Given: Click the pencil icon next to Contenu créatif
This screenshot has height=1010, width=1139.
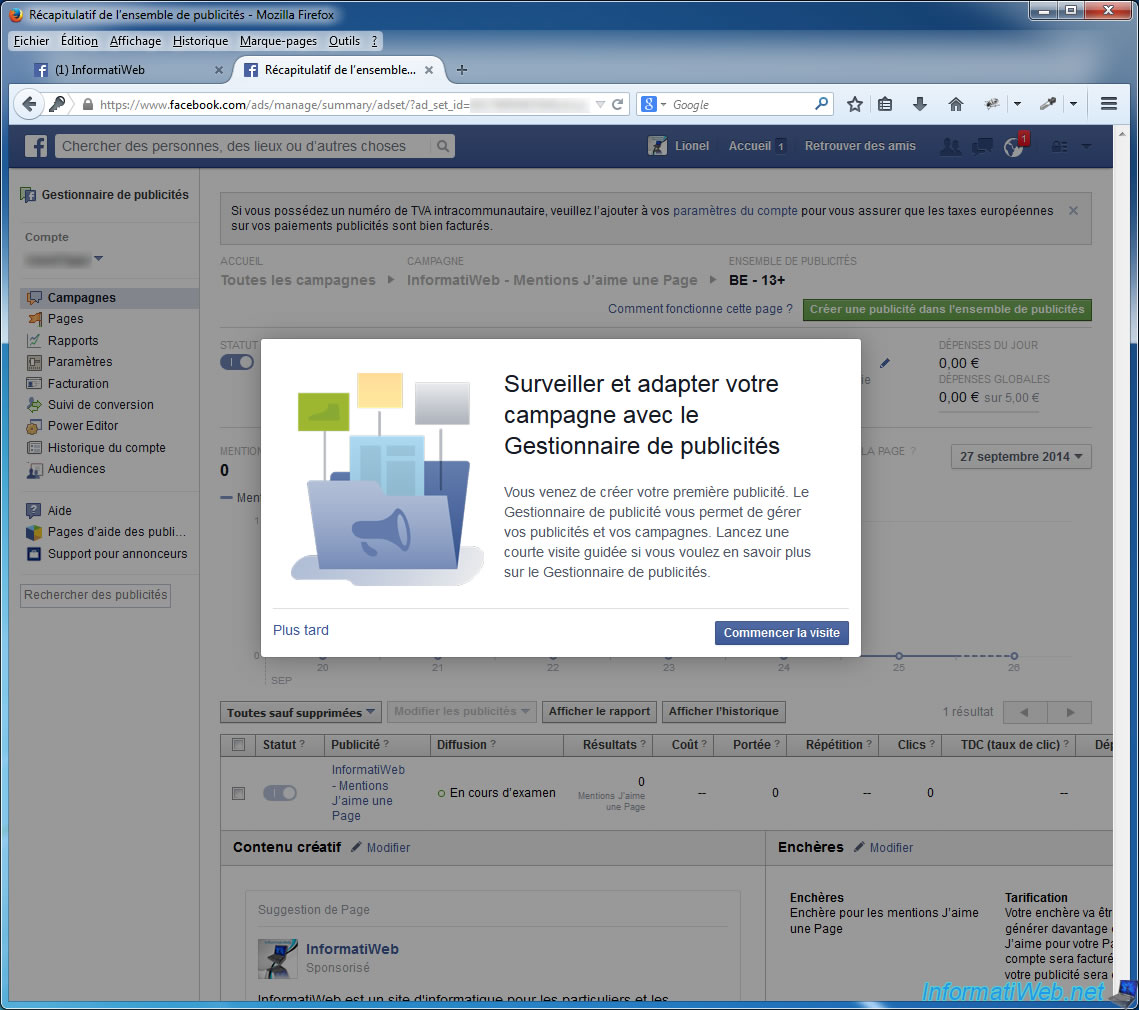Looking at the screenshot, I should coord(356,847).
